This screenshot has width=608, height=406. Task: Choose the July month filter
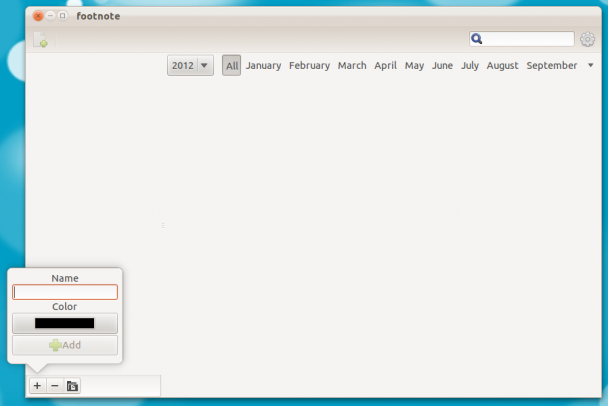click(470, 66)
